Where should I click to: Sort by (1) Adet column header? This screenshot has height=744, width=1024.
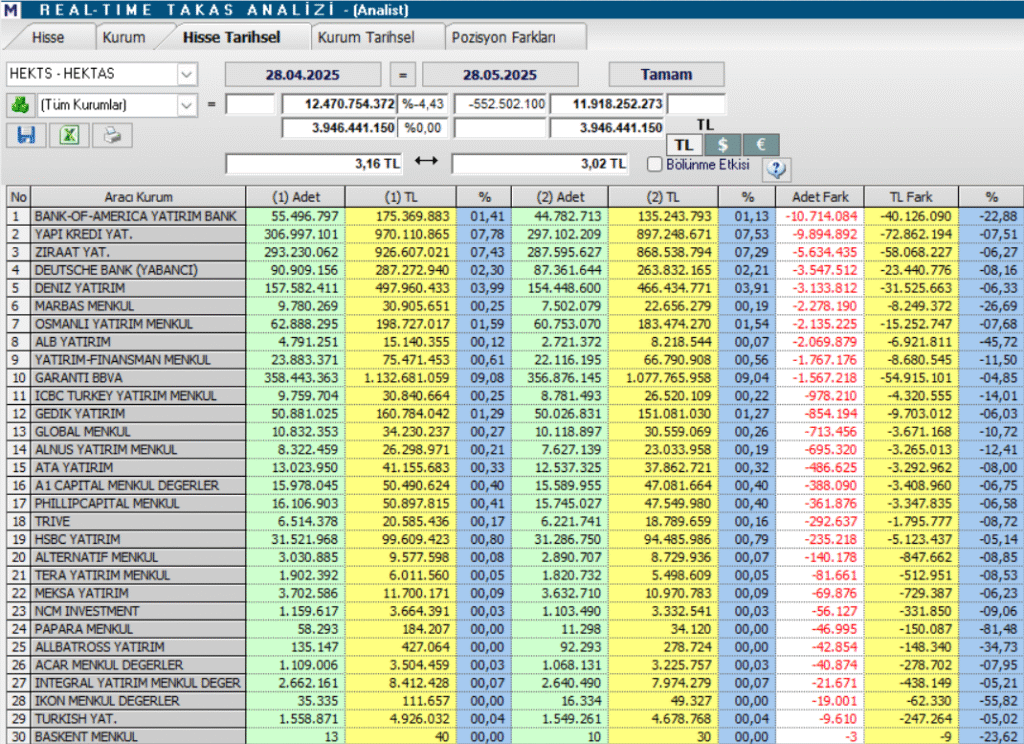point(296,197)
